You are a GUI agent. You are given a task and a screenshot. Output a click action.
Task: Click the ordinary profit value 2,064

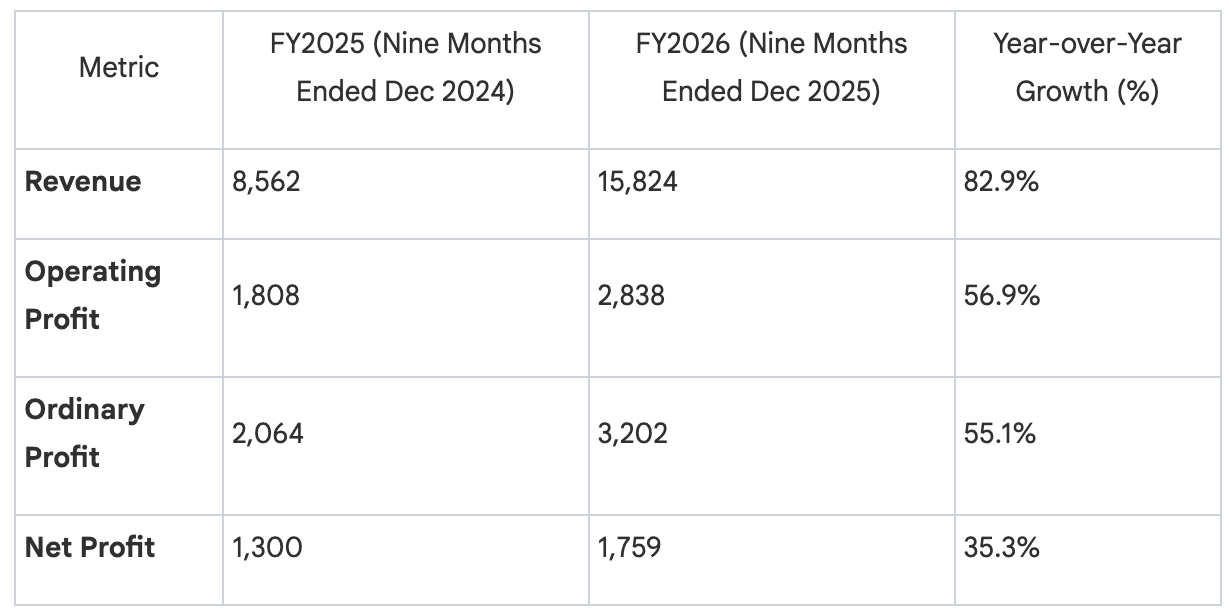[x=268, y=433]
